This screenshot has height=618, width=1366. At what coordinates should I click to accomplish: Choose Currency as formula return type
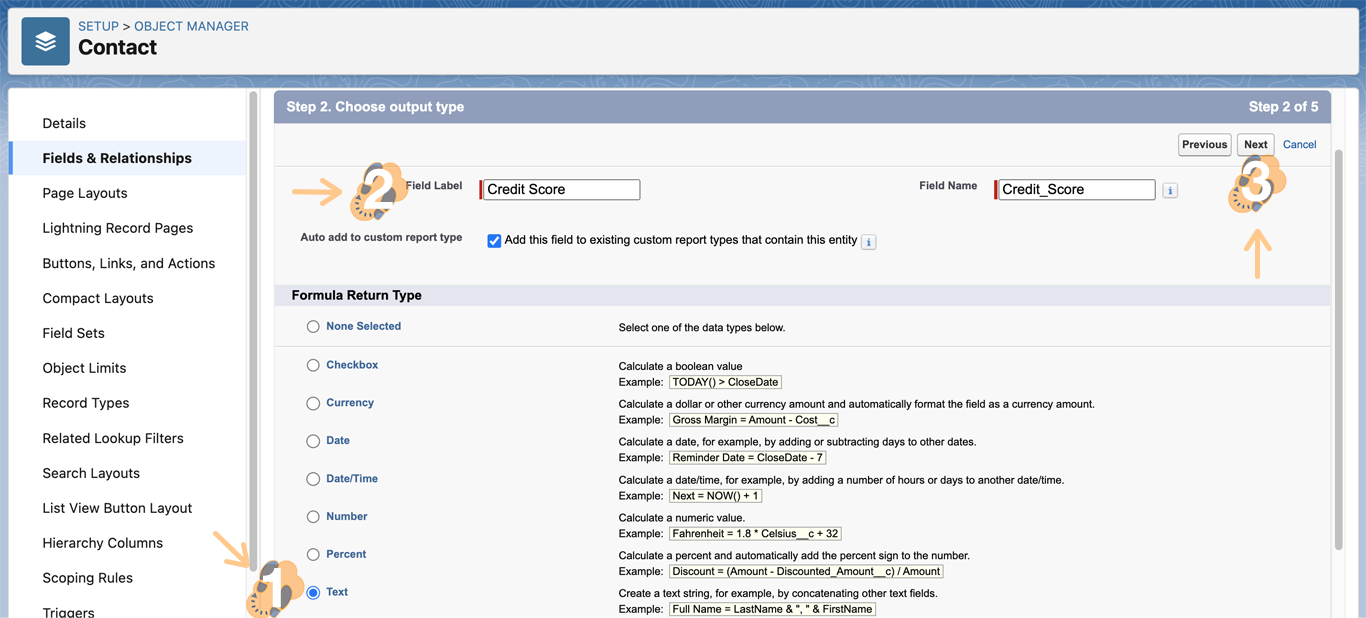point(313,404)
